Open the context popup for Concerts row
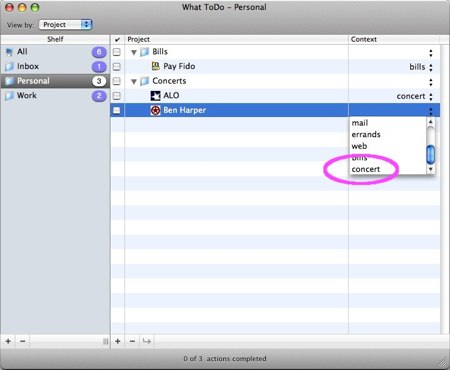This screenshot has height=370, width=450. point(431,82)
